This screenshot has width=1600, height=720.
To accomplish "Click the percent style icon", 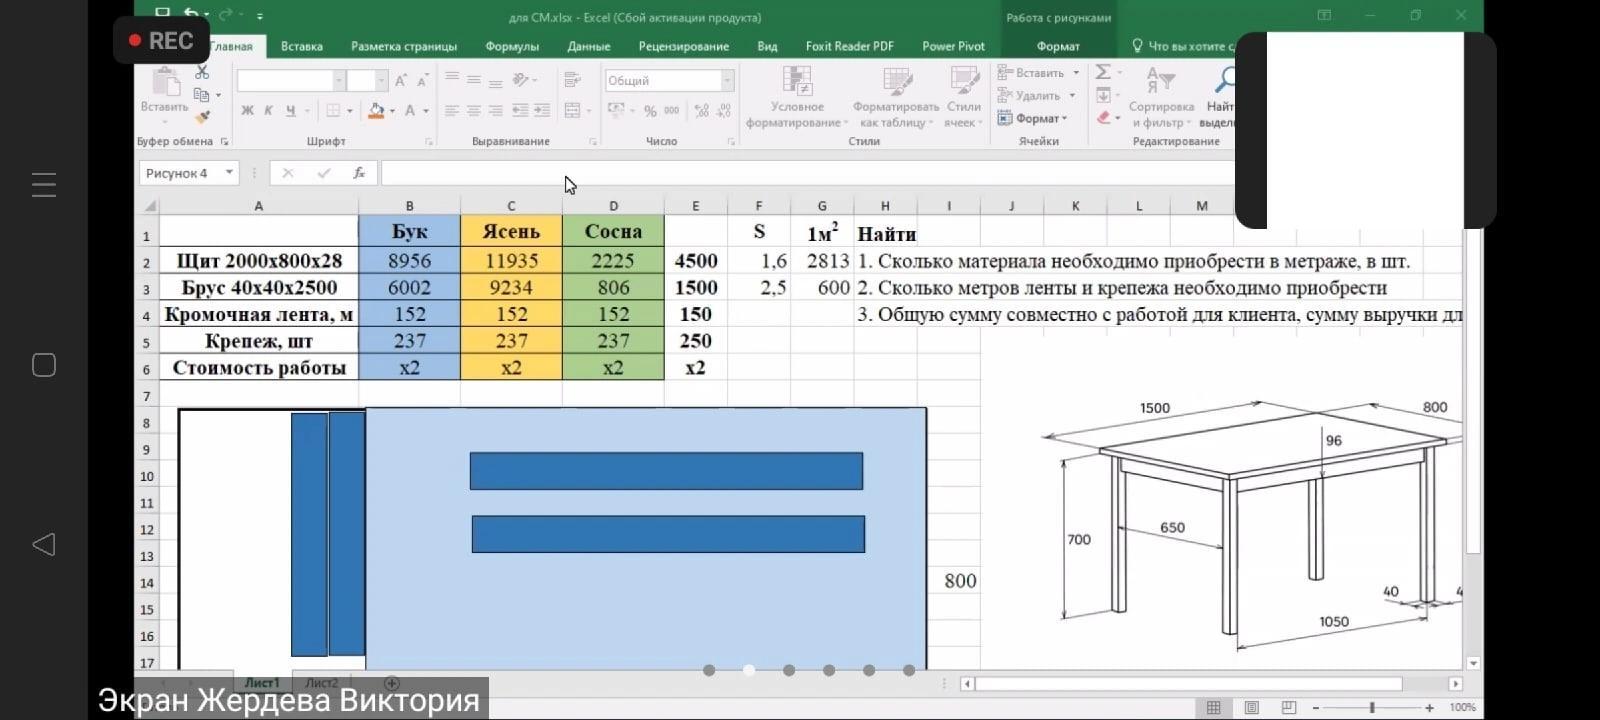I will coord(650,111).
